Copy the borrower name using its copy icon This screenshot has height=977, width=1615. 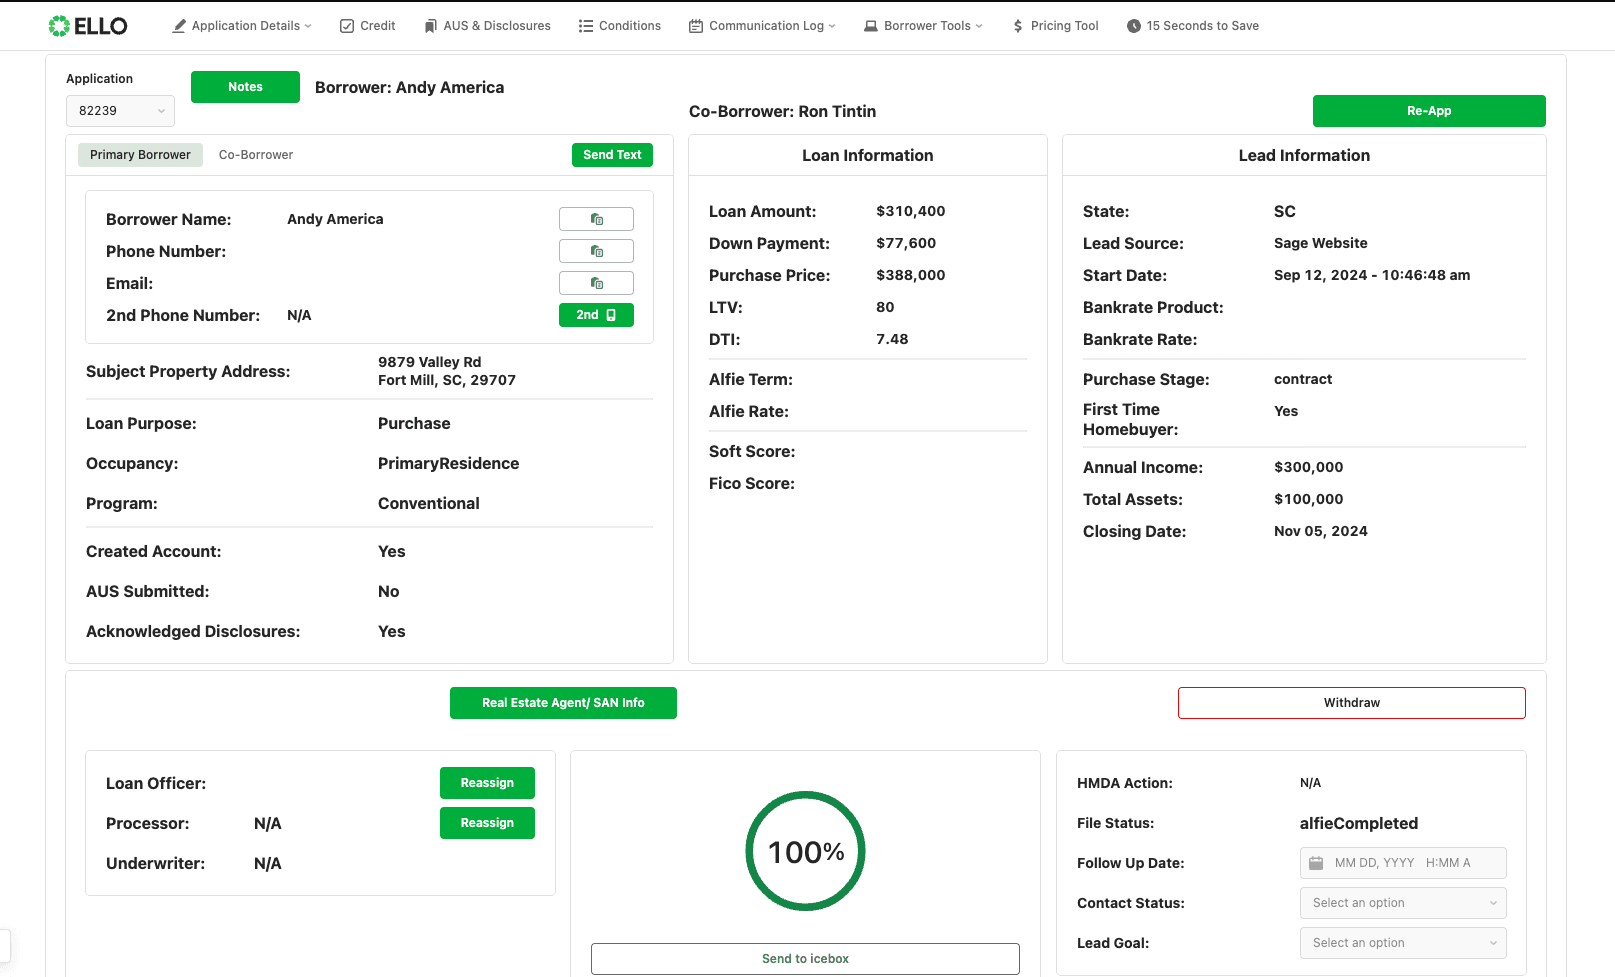596,218
